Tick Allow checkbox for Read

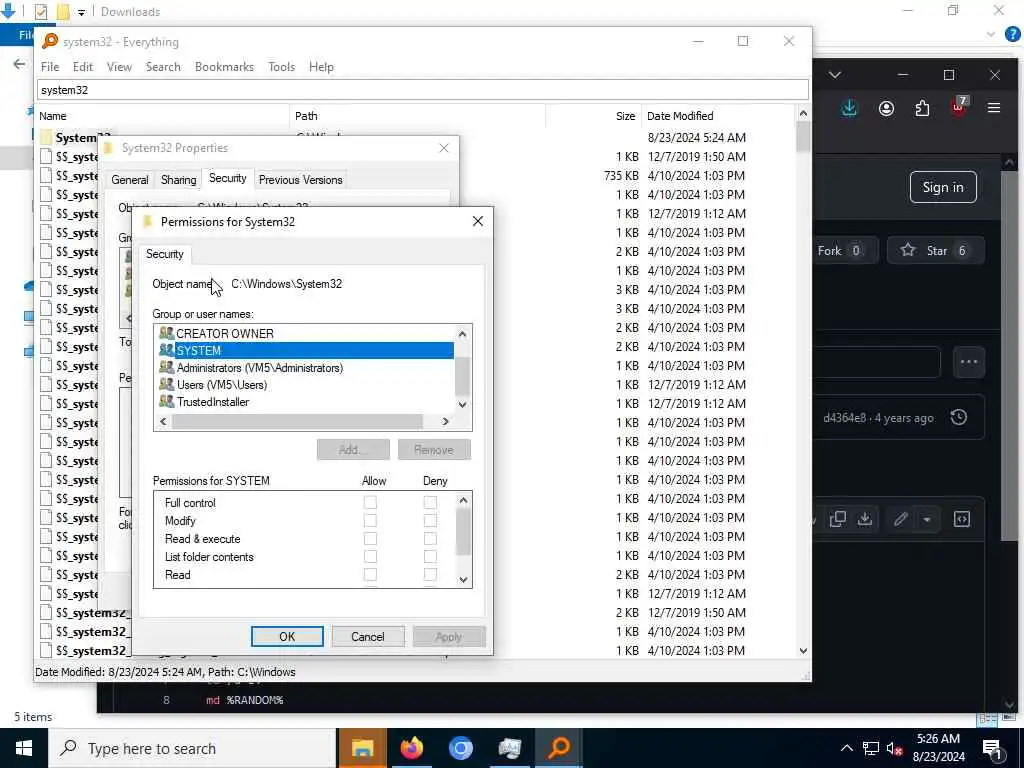pyautogui.click(x=370, y=575)
